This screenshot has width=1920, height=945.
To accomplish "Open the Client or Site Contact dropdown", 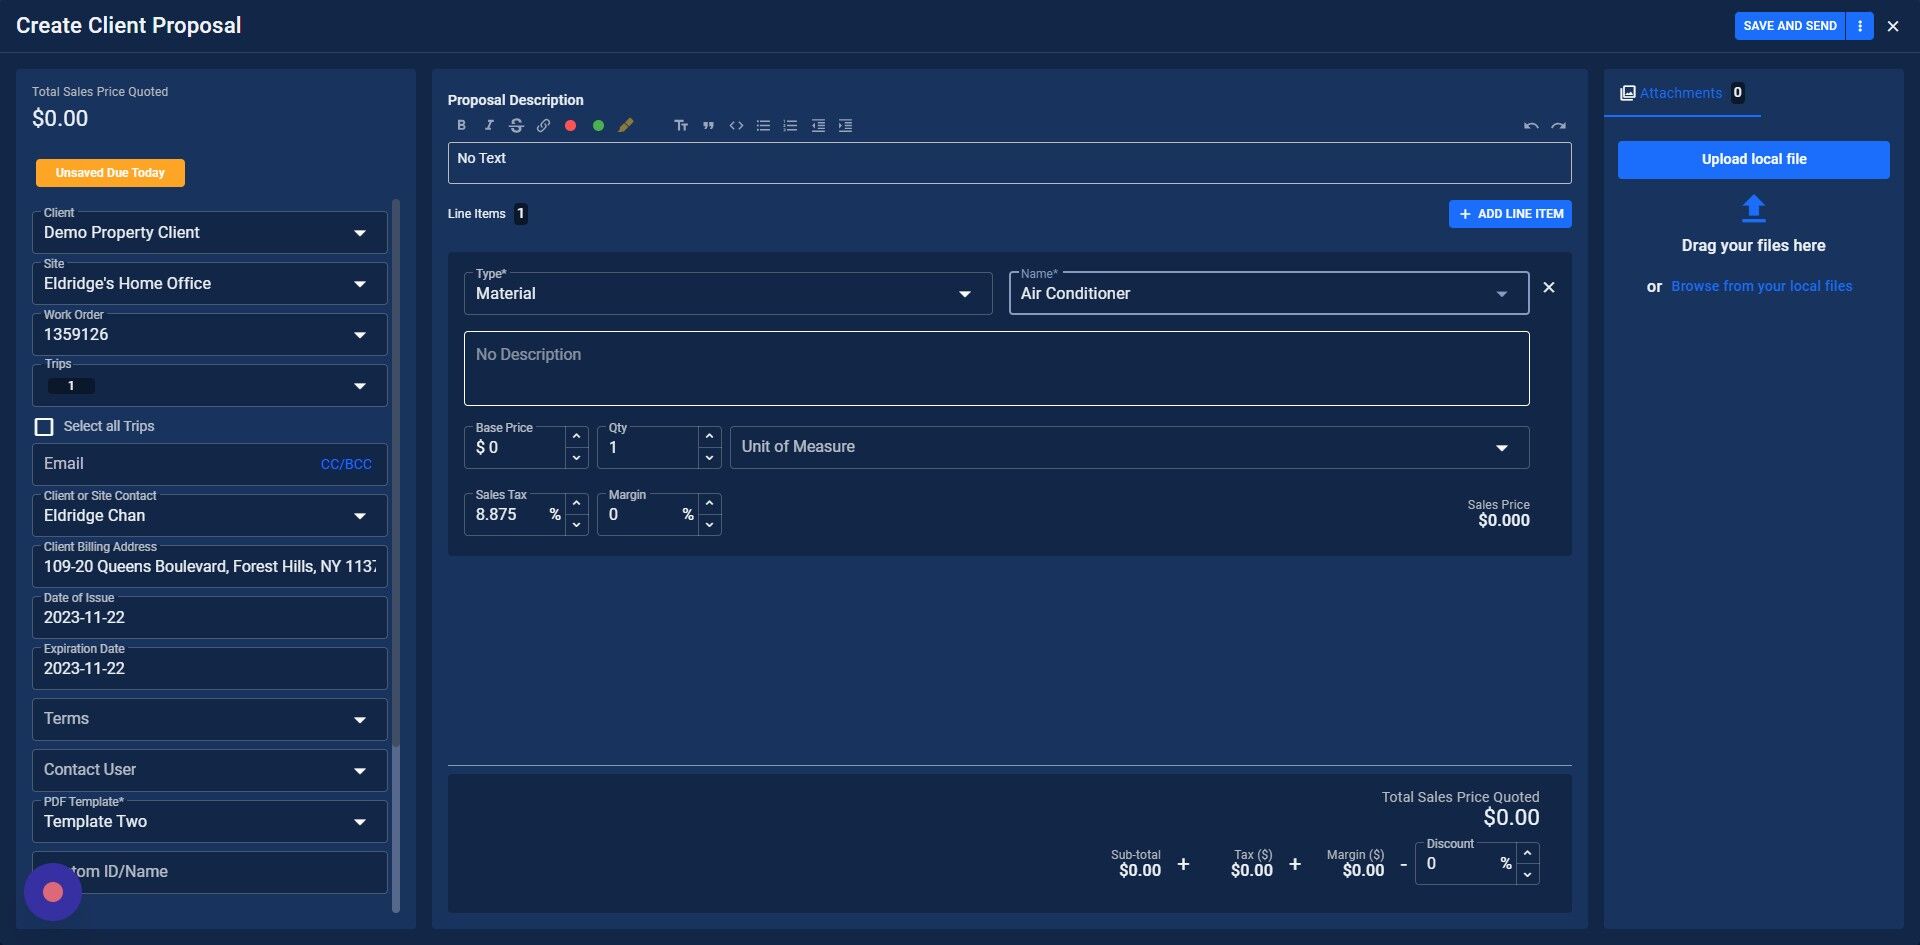I will [210, 516].
